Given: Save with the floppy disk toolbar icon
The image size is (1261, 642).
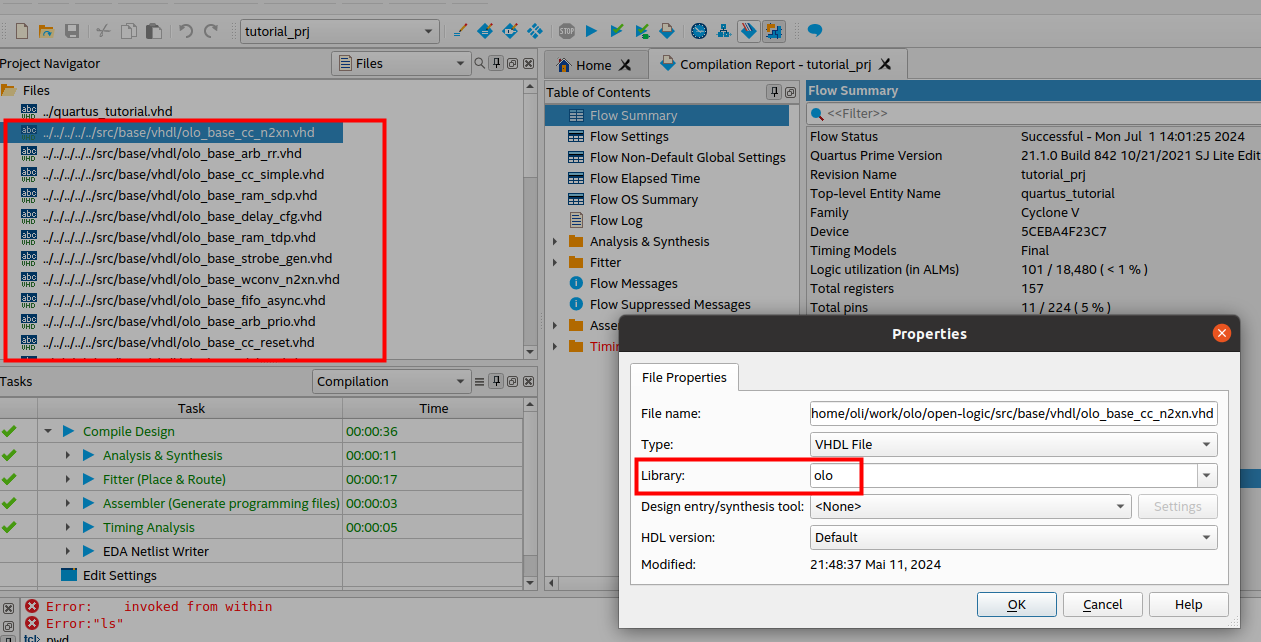Looking at the screenshot, I should pos(72,31).
